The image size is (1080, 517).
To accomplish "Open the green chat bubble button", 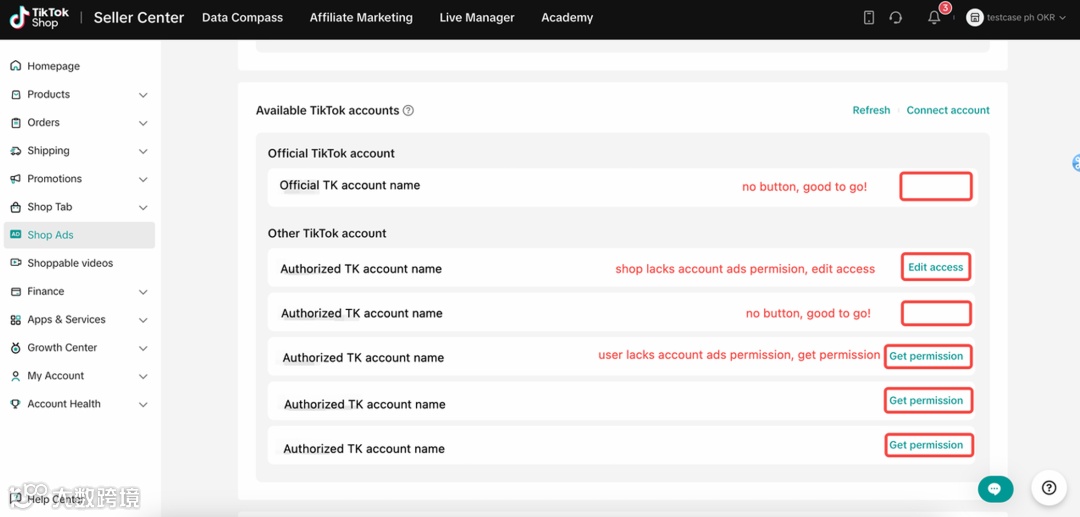I will pyautogui.click(x=995, y=489).
